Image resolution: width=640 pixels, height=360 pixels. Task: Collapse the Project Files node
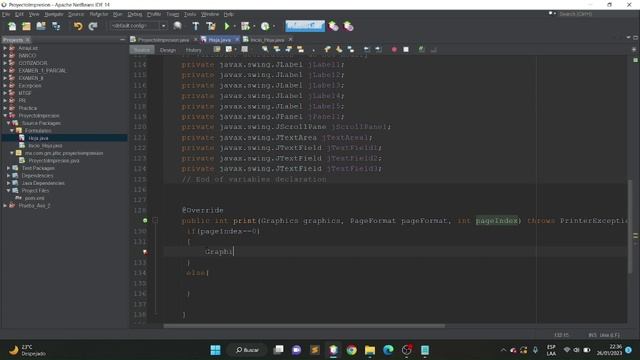pyautogui.click(x=9, y=191)
